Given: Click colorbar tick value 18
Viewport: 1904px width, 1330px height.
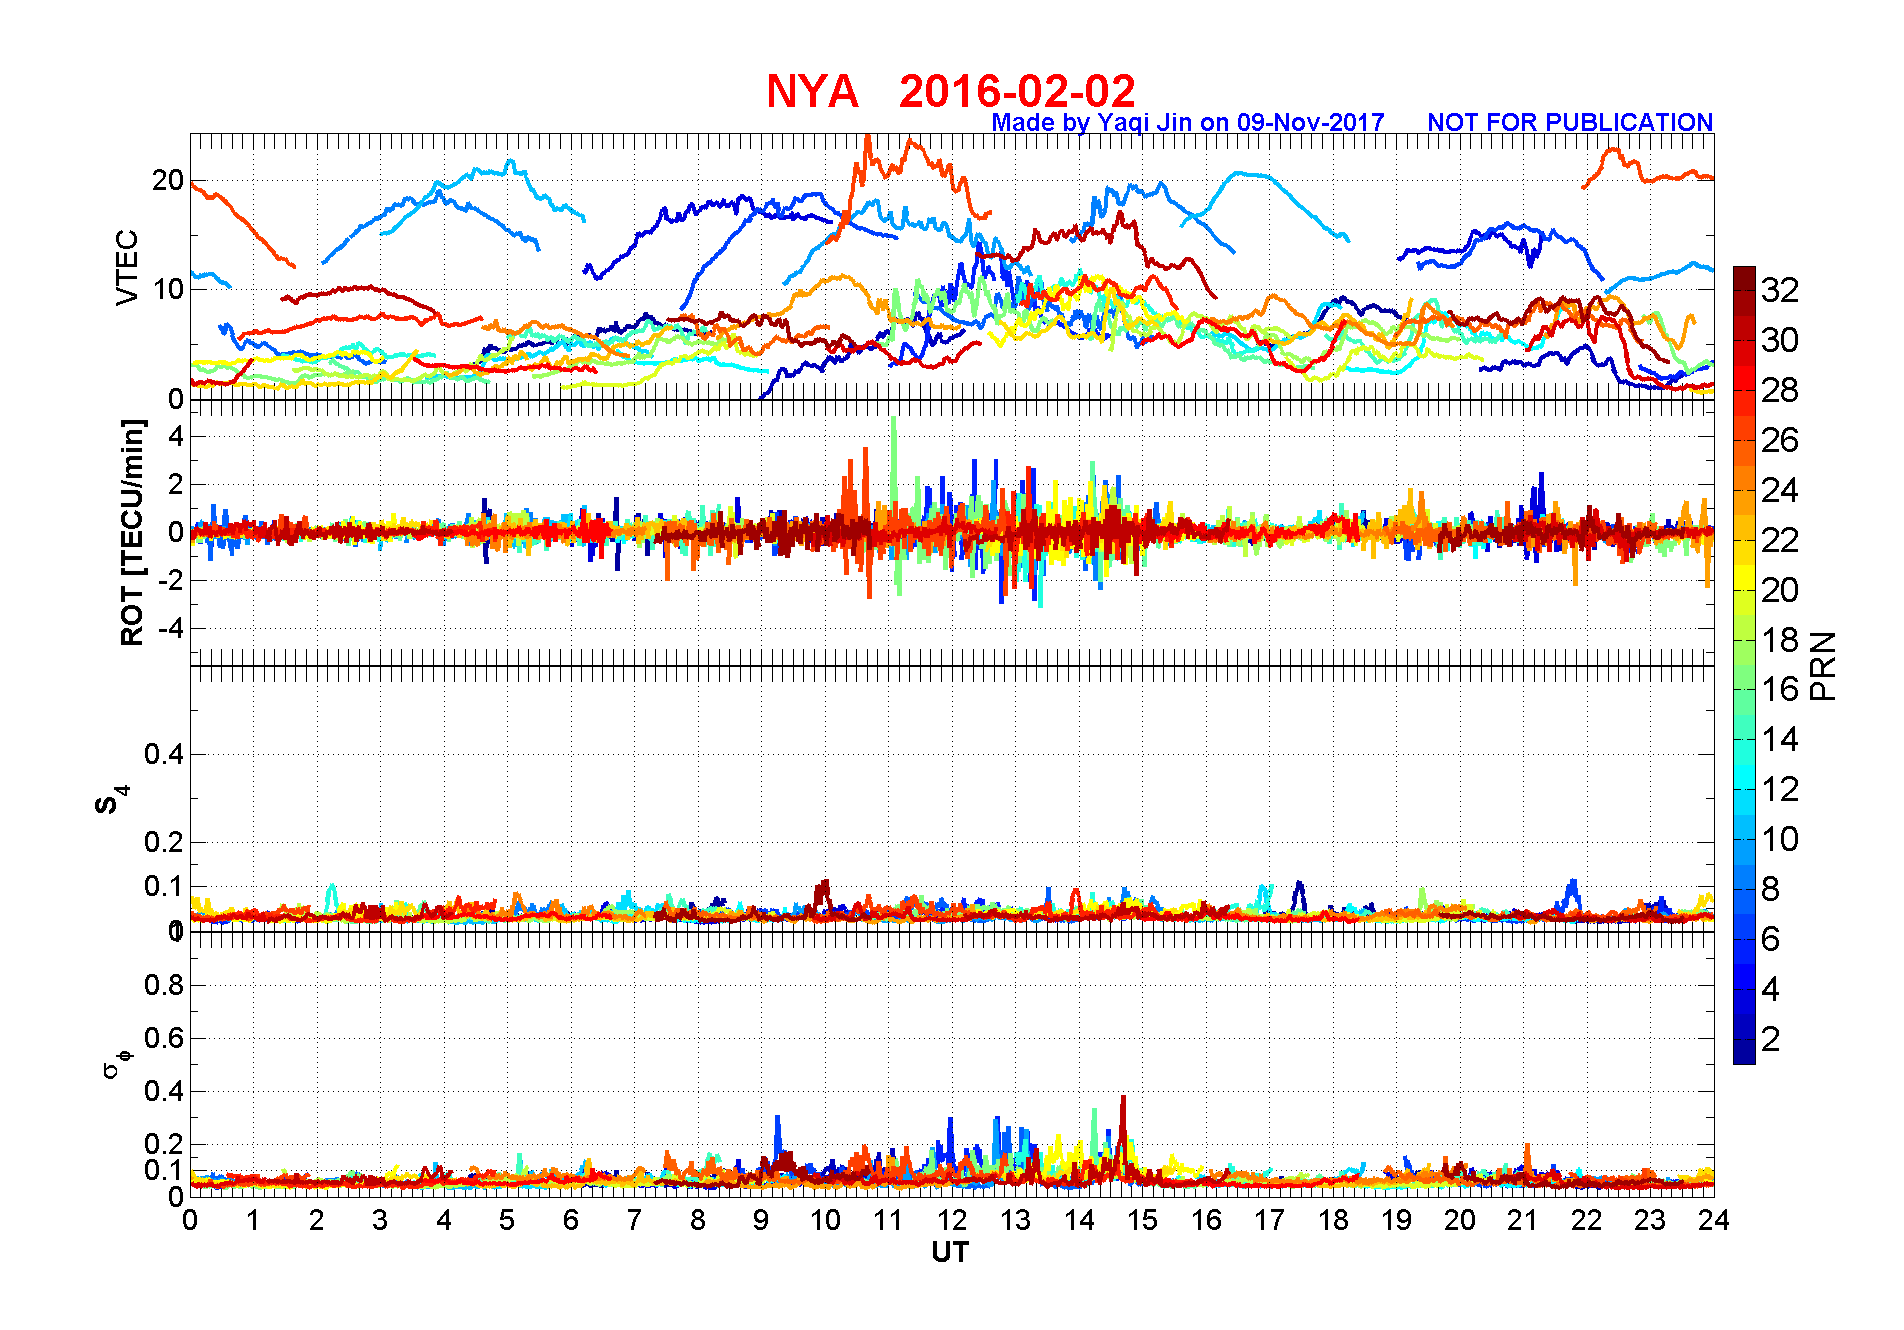Looking at the screenshot, I should (x=1780, y=640).
